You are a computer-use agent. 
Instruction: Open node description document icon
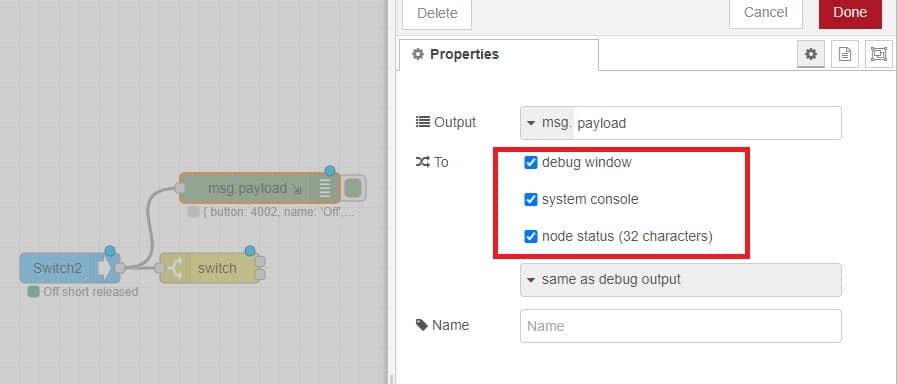coord(845,54)
